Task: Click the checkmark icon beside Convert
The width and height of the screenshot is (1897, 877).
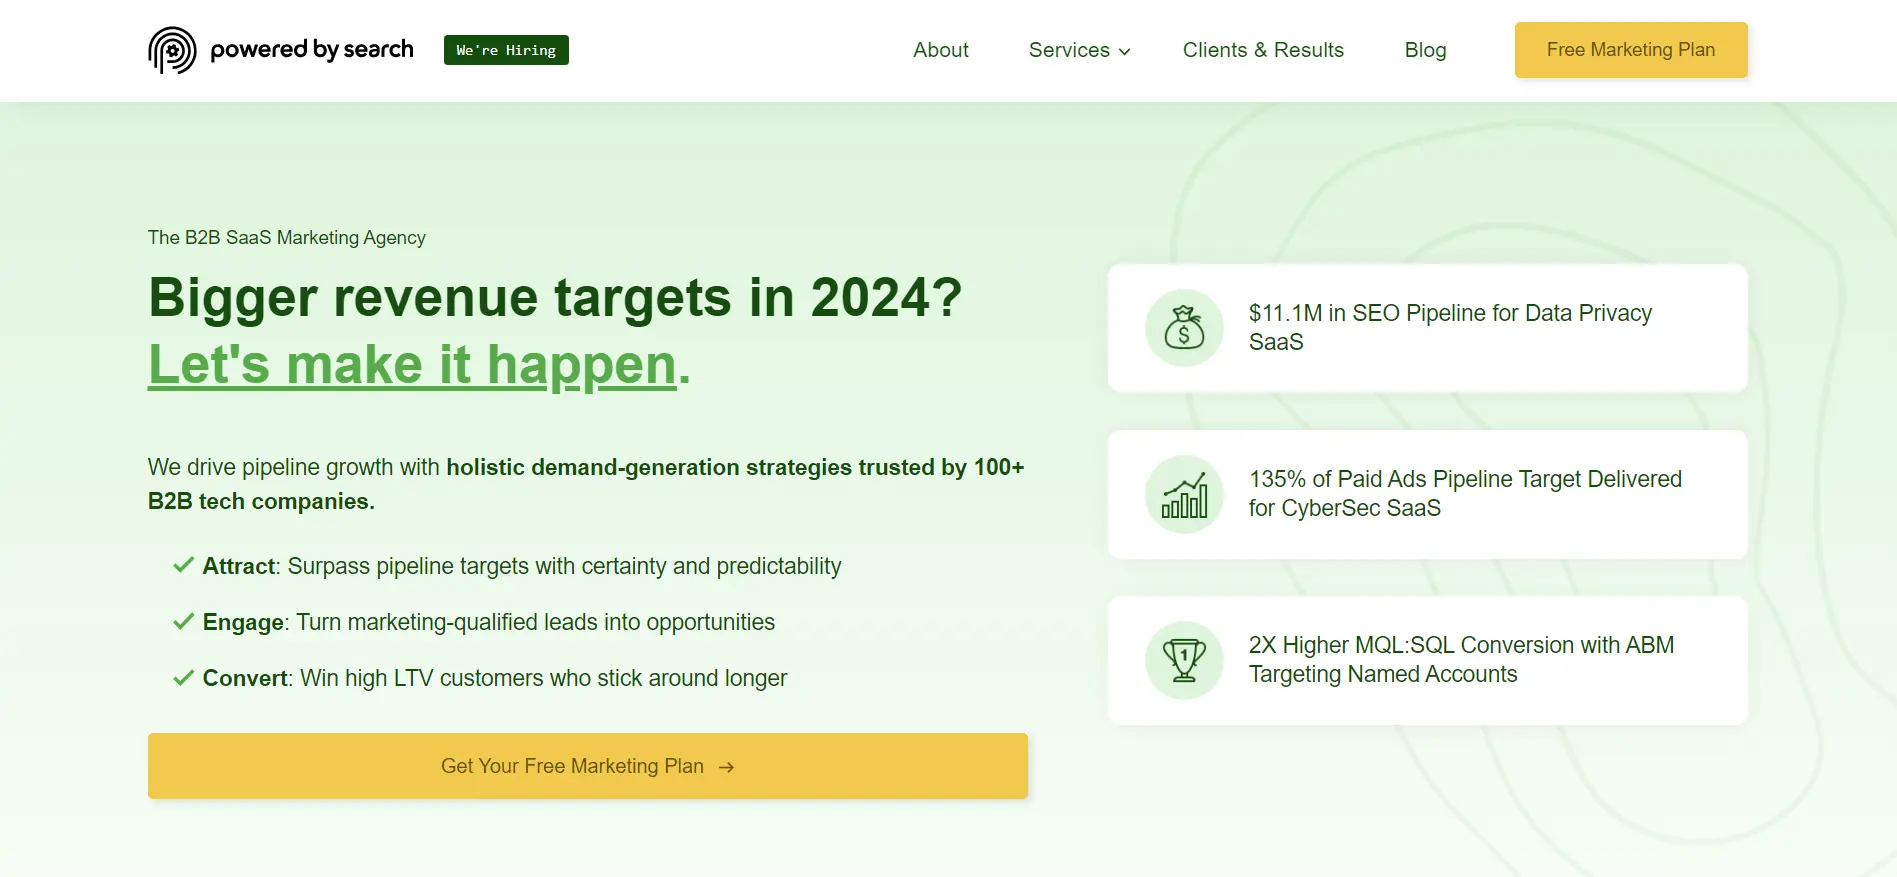Action: 183,677
